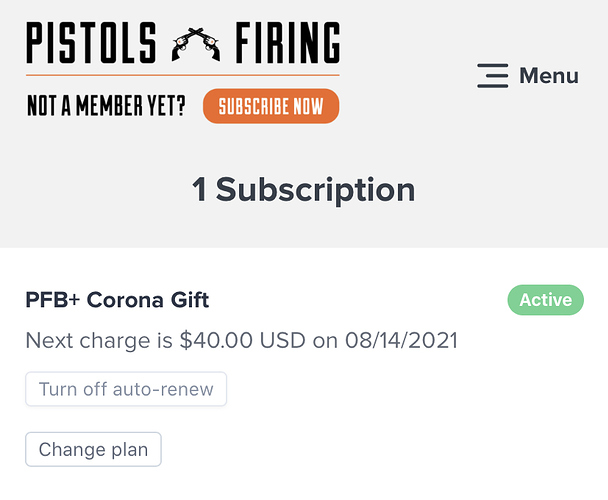Click the Subscribe Now orange button
608x500 pixels.
(x=271, y=106)
